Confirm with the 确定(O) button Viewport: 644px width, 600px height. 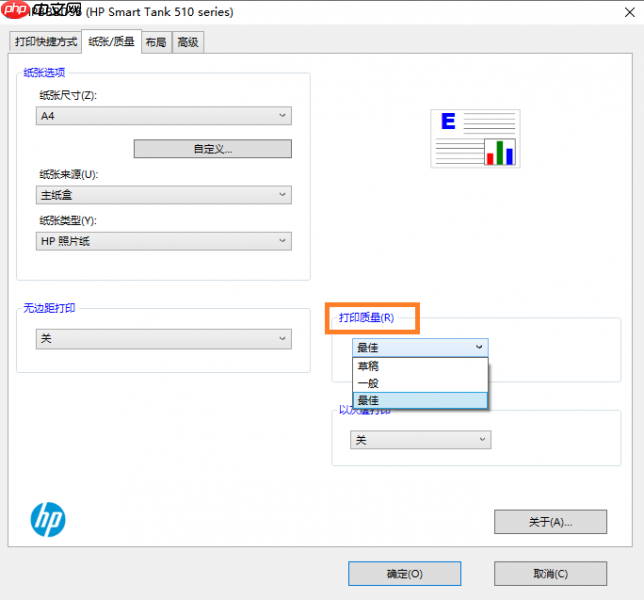pos(405,574)
